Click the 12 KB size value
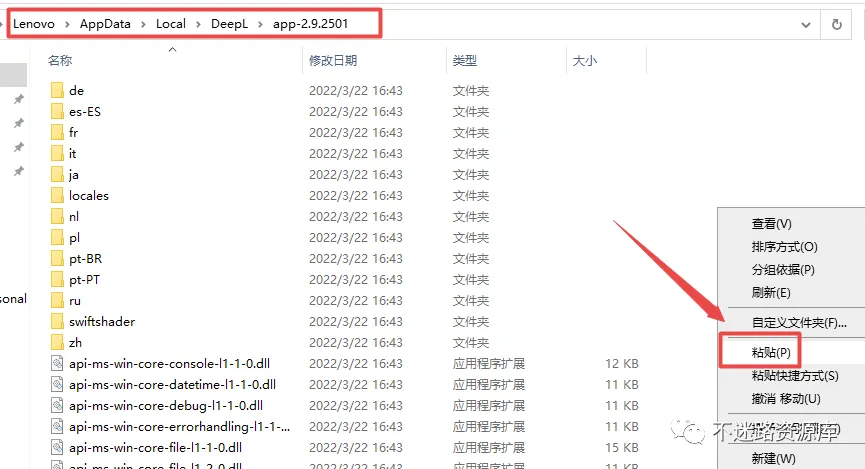Image resolution: width=865 pixels, height=469 pixels. 622,364
